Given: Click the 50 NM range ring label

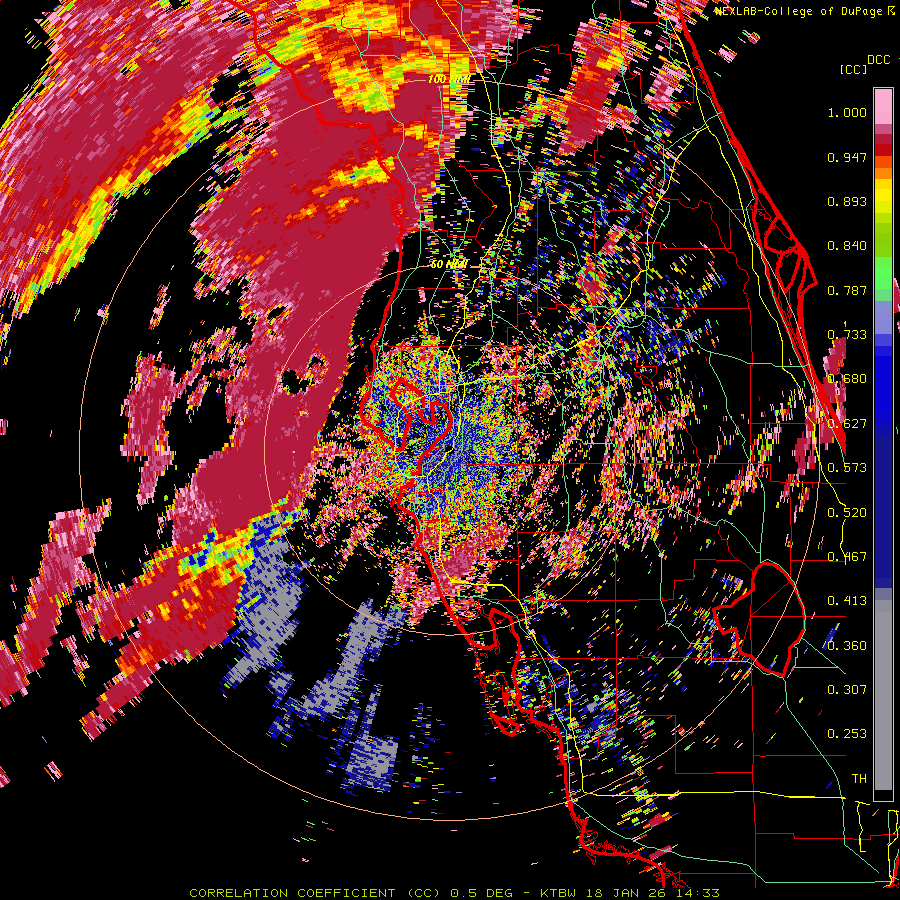Looking at the screenshot, I should coord(449,264).
